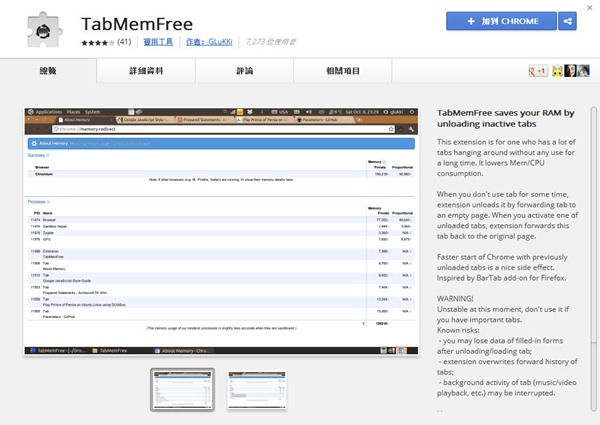Select the first screenshot thumbnail
This screenshot has width=600, height=425.
182,390
